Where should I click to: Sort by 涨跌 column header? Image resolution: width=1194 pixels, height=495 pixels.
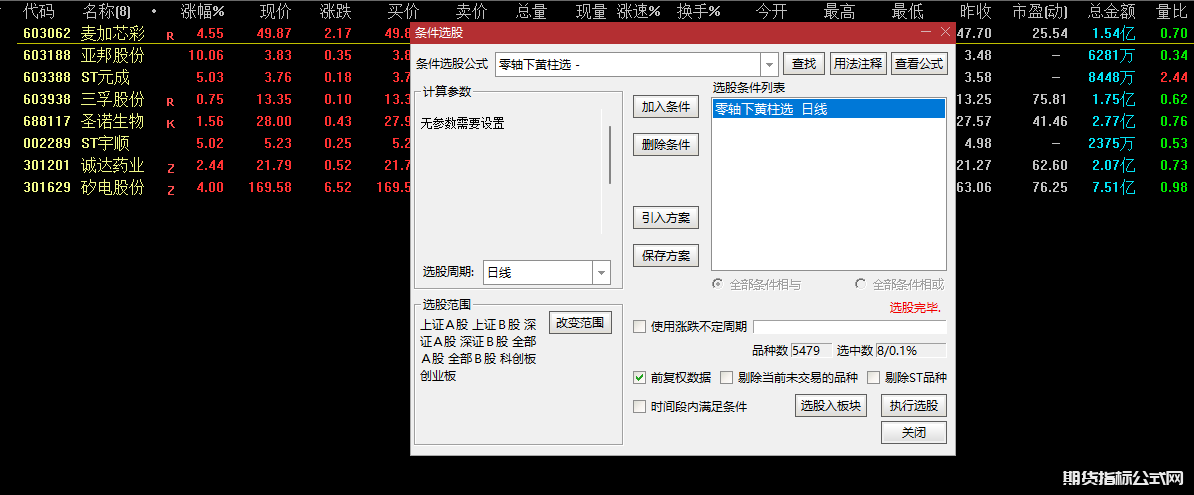point(335,11)
